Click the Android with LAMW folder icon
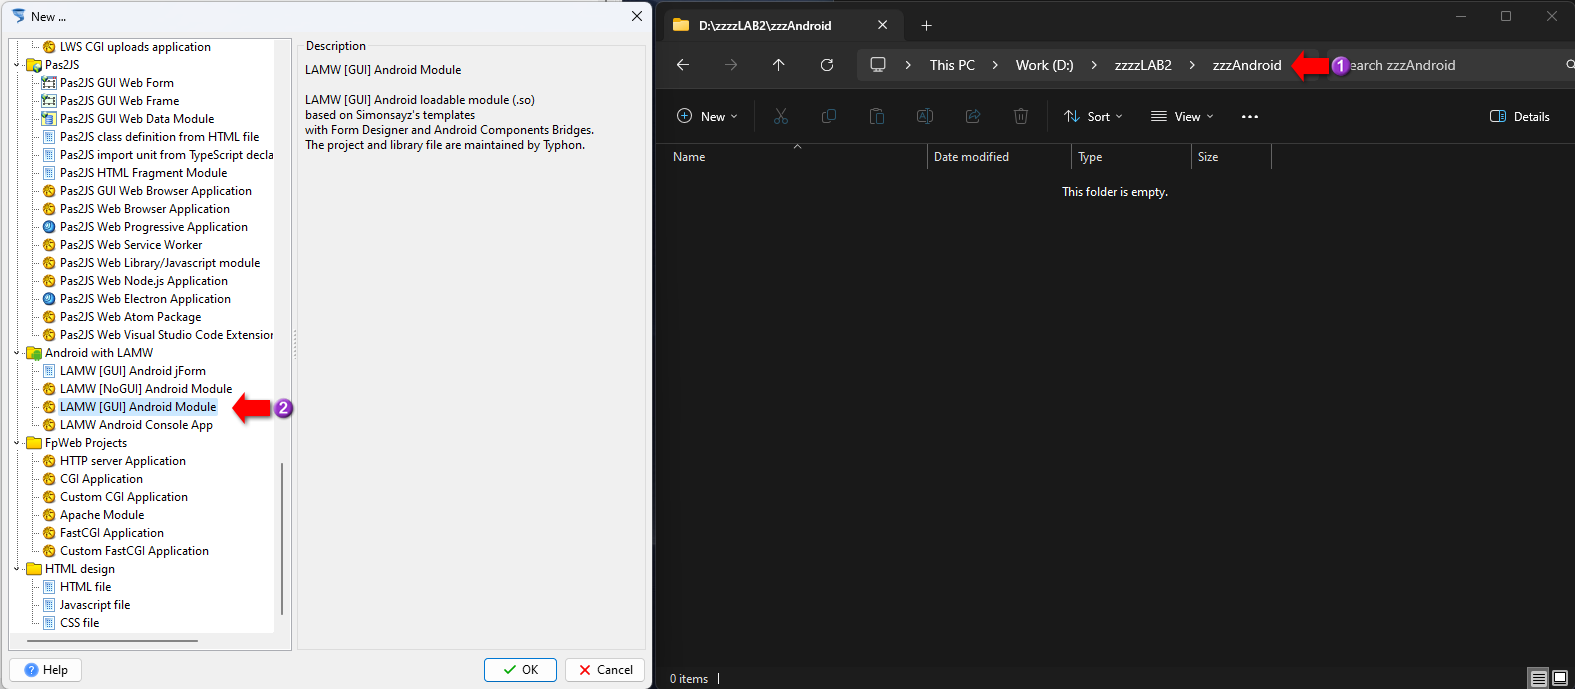Image resolution: width=1575 pixels, height=689 pixels. (x=34, y=353)
